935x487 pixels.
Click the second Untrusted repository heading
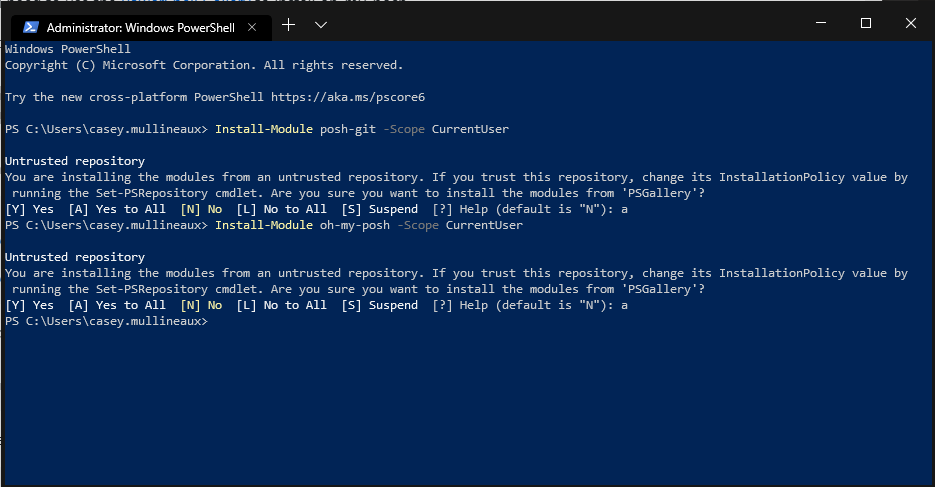tap(75, 257)
